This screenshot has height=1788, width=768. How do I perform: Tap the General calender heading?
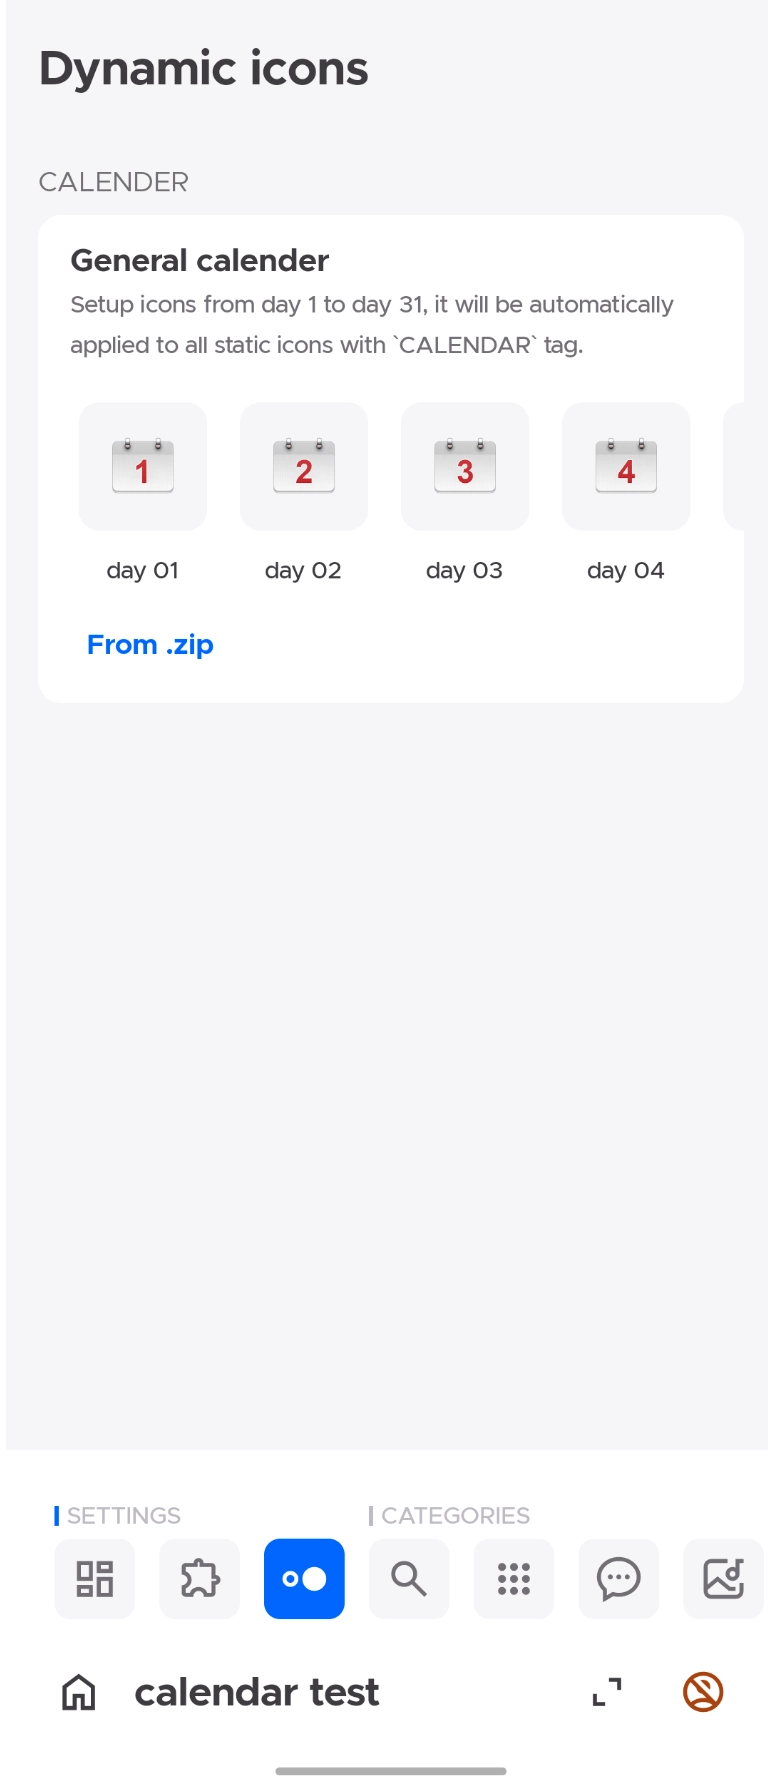click(200, 261)
